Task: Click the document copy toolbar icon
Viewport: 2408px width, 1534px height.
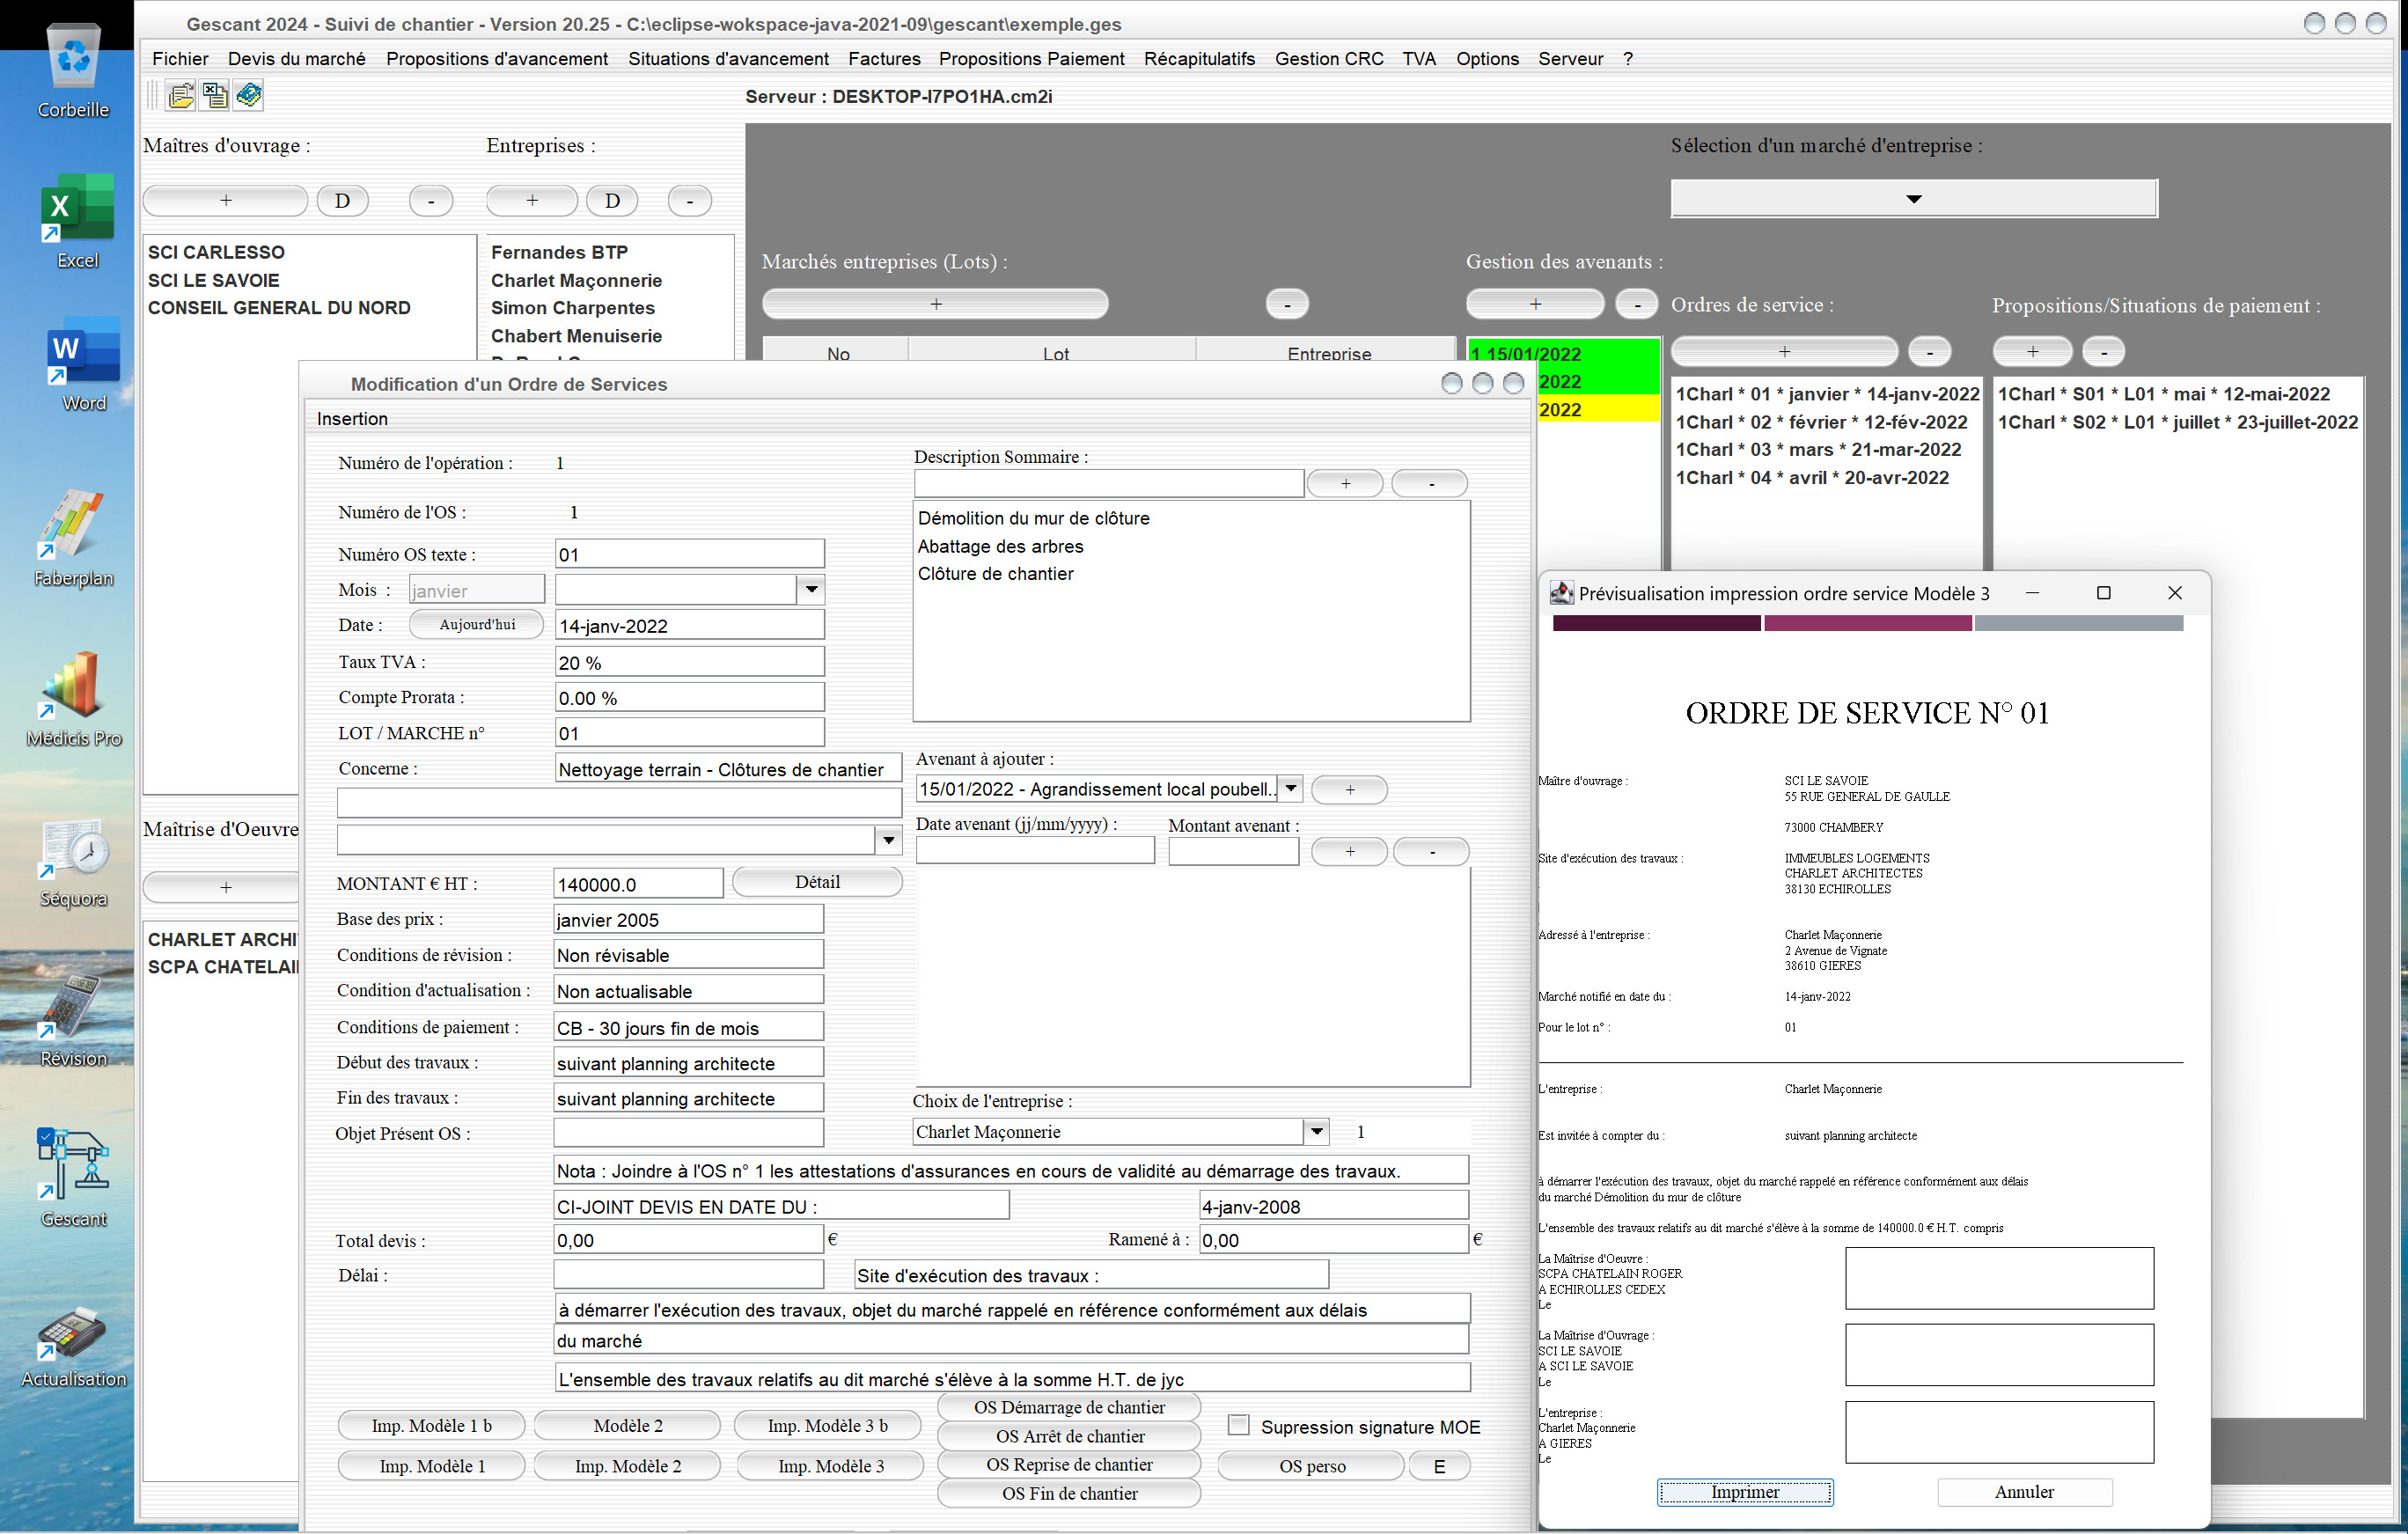Action: (x=214, y=96)
